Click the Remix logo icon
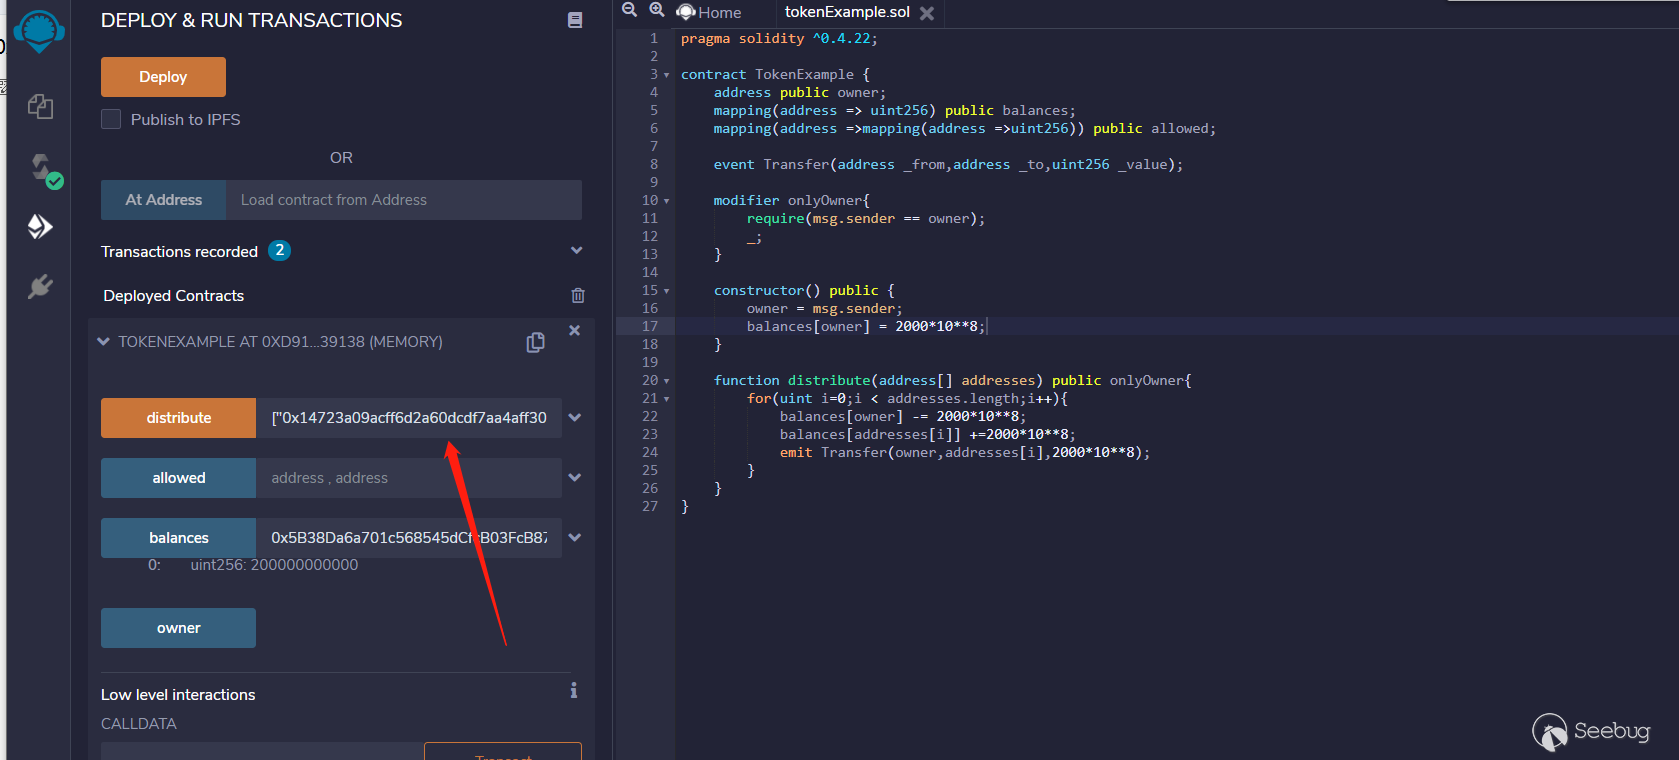The image size is (1679, 760). tap(39, 32)
